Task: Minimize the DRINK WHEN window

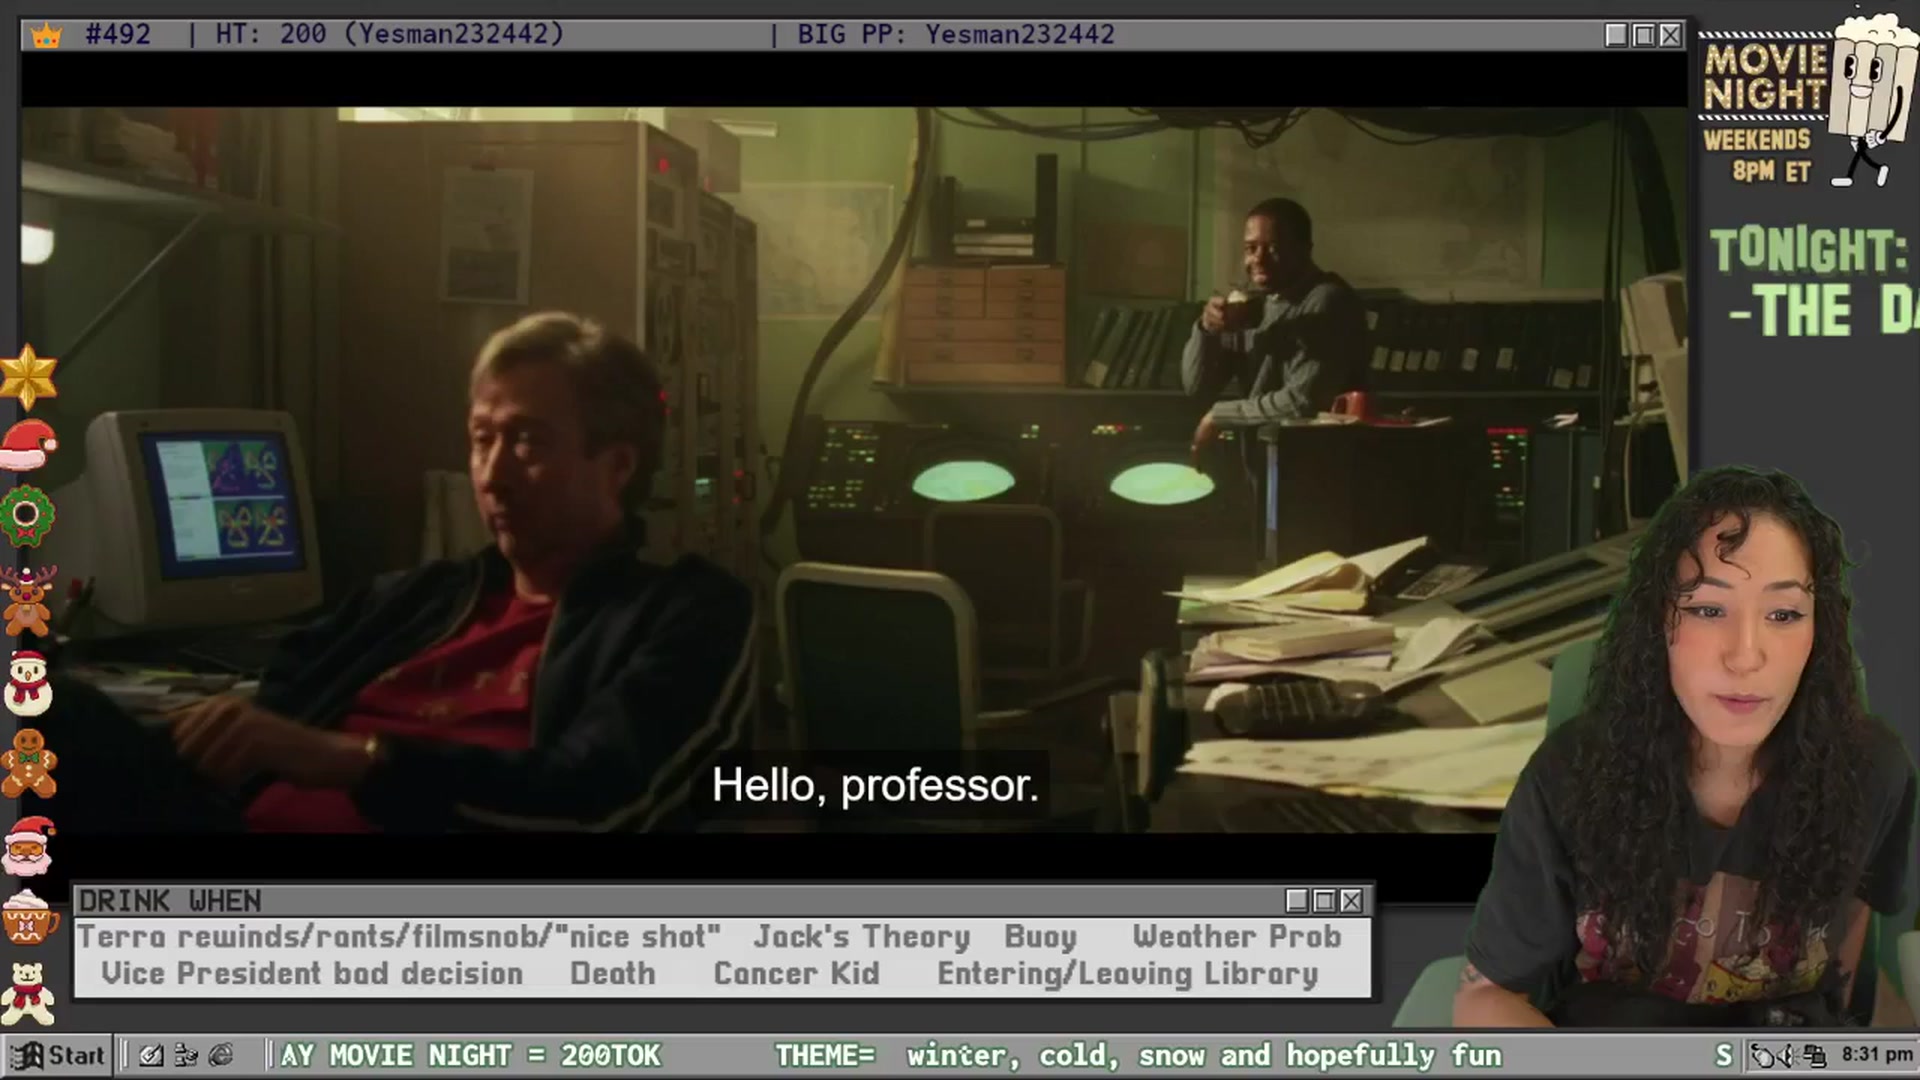Action: tap(1297, 901)
